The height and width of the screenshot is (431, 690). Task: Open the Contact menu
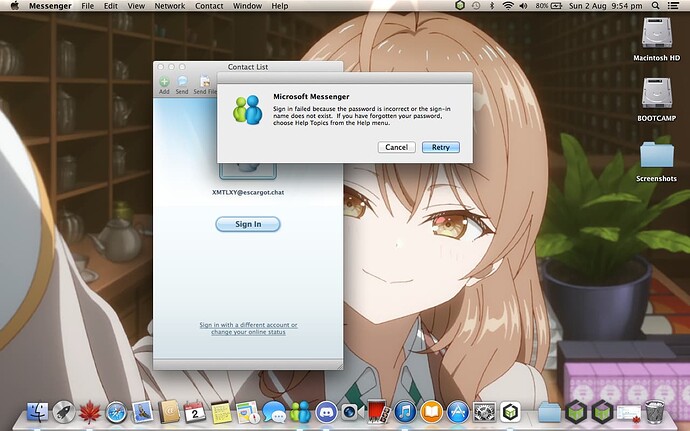(x=209, y=6)
